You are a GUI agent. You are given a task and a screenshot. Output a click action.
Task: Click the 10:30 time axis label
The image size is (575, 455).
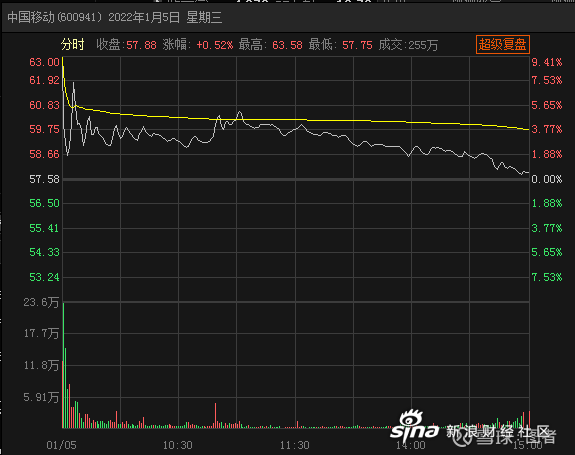tap(177, 445)
